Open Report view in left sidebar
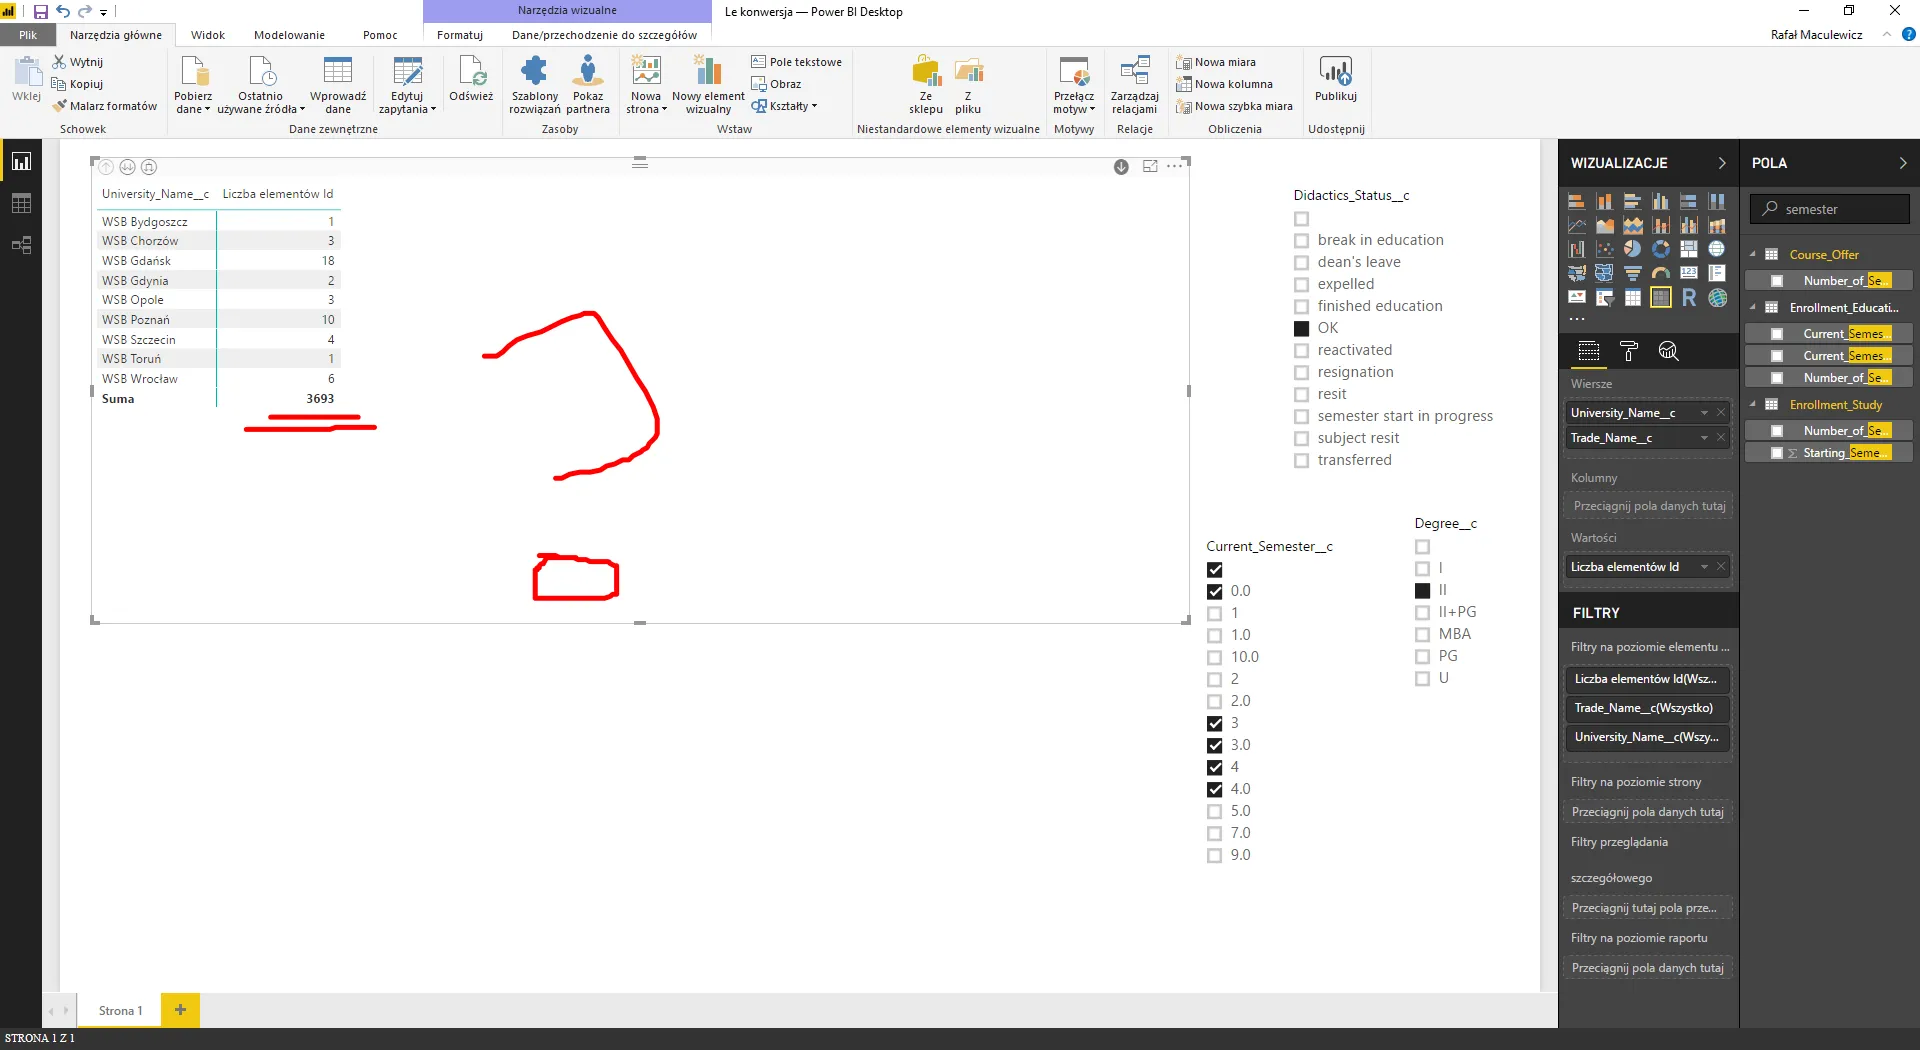 [x=21, y=162]
